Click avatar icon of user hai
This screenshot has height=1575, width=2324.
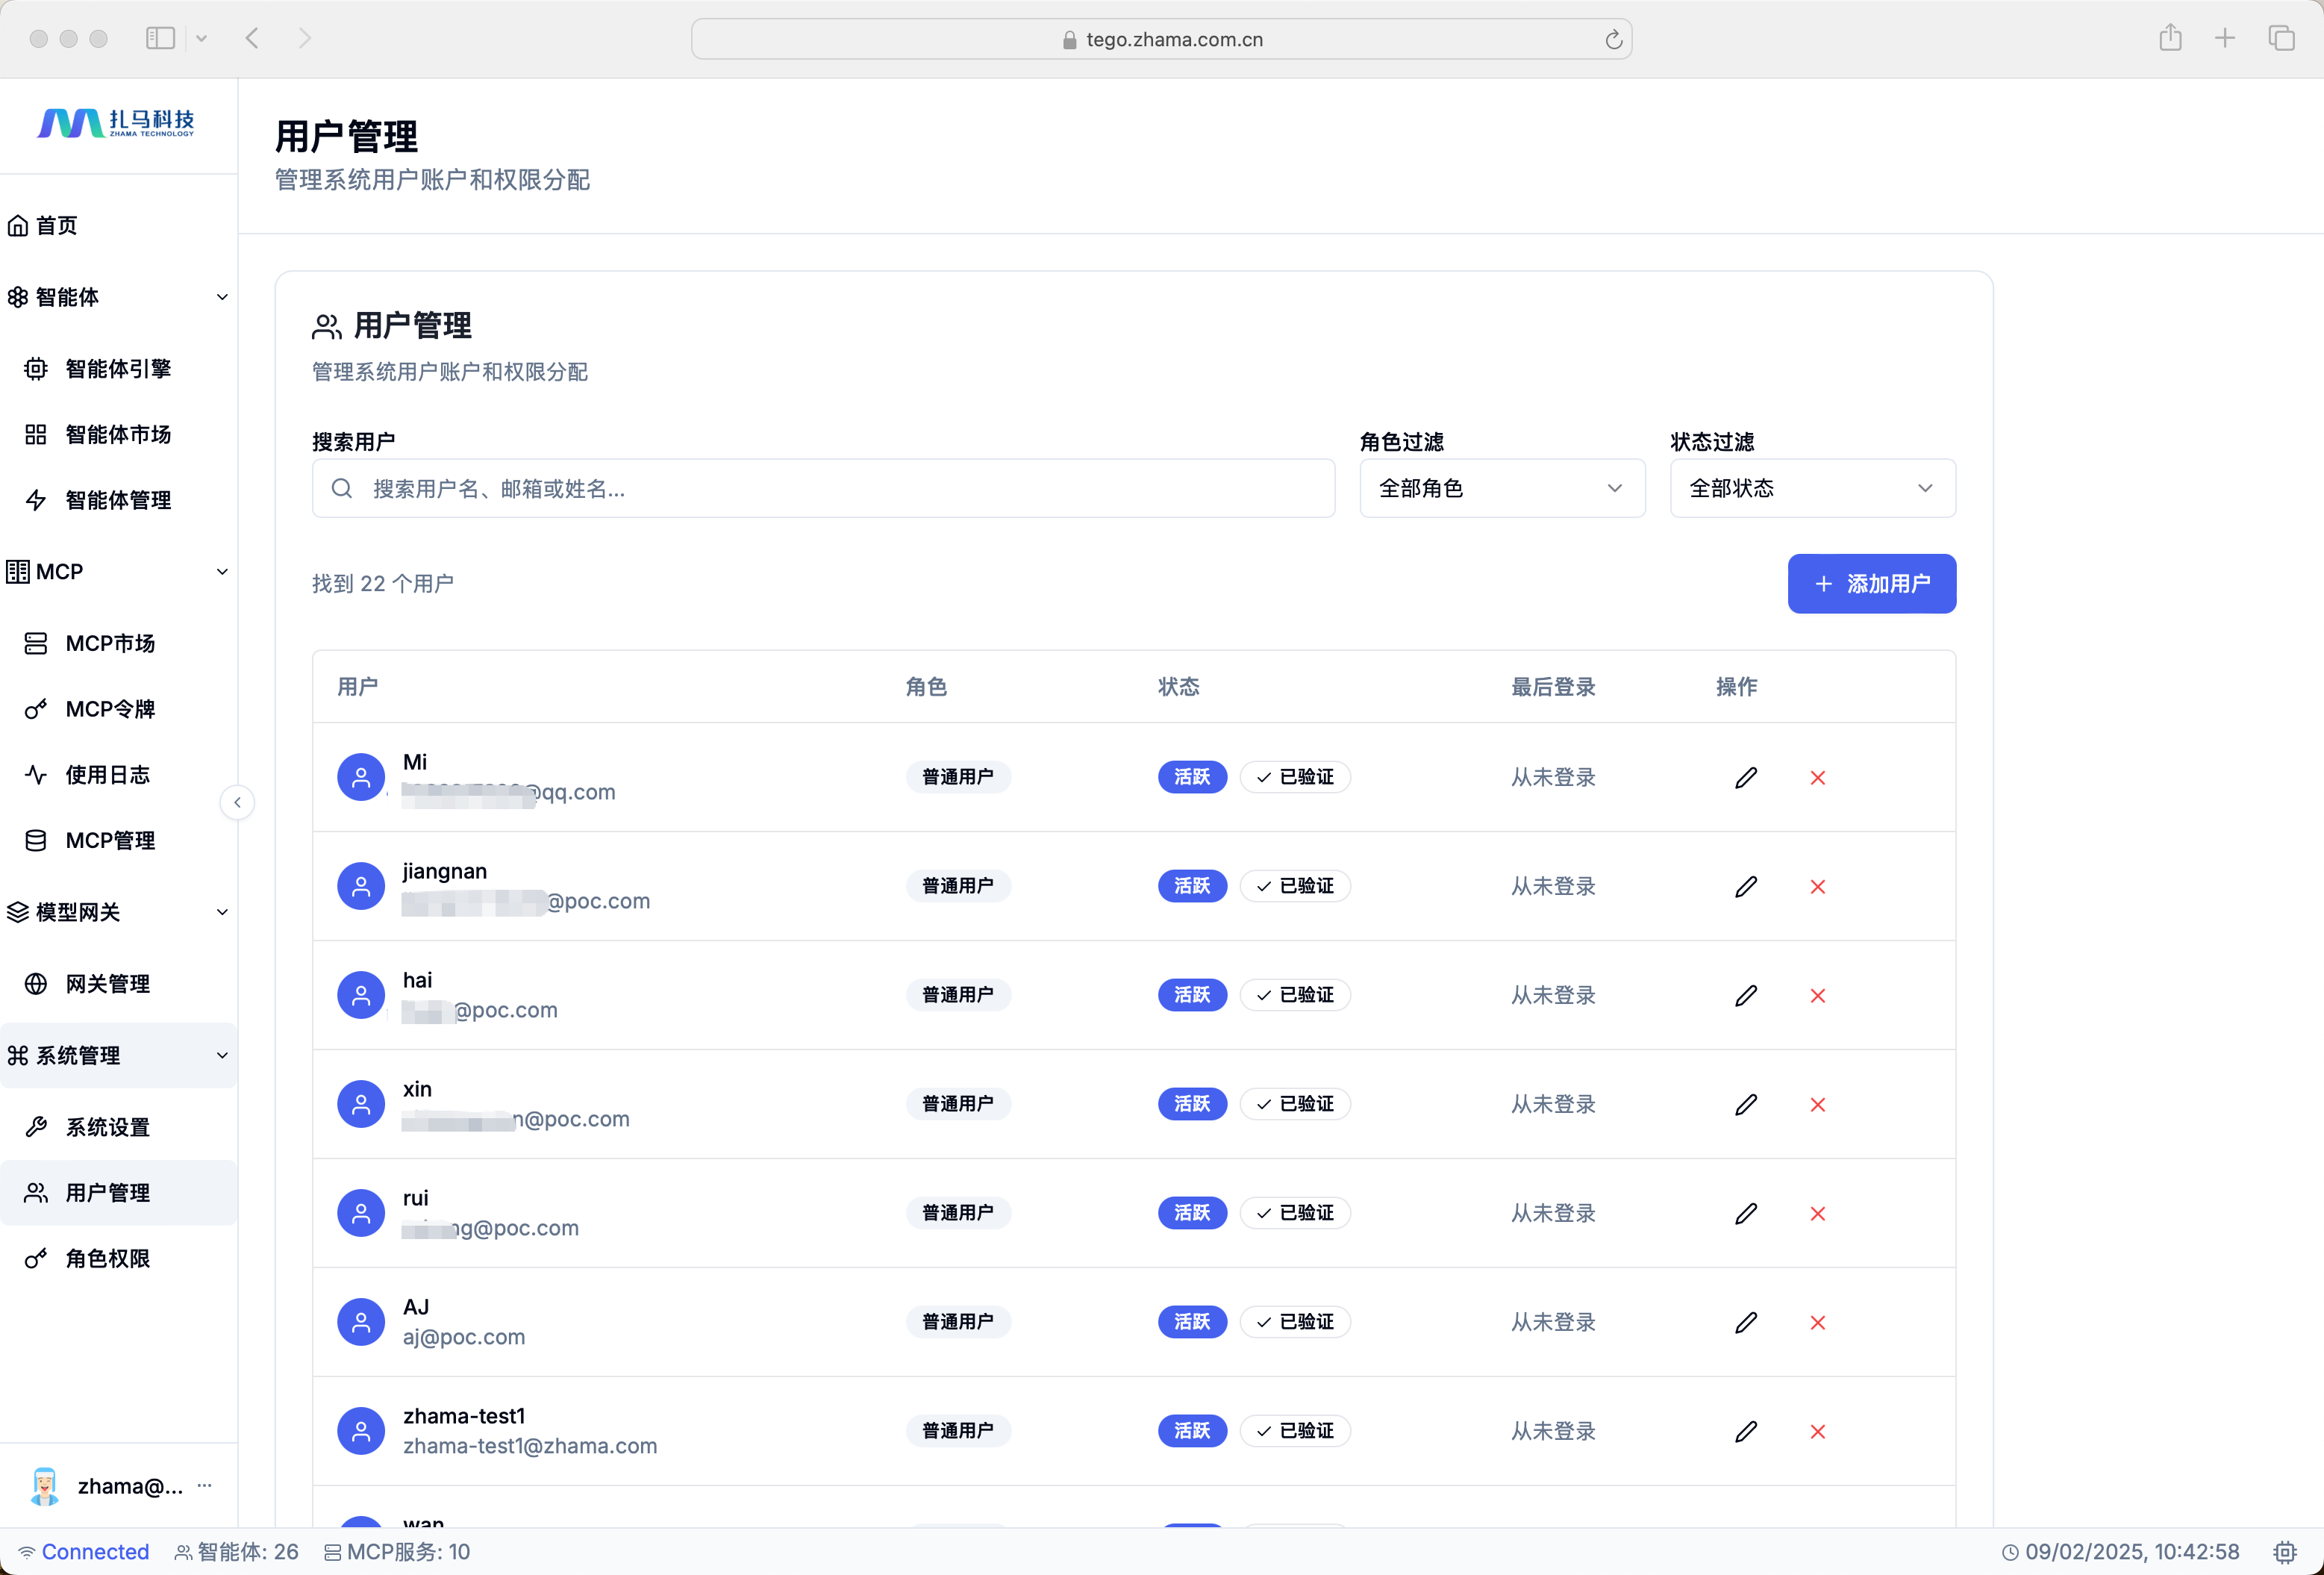point(361,995)
